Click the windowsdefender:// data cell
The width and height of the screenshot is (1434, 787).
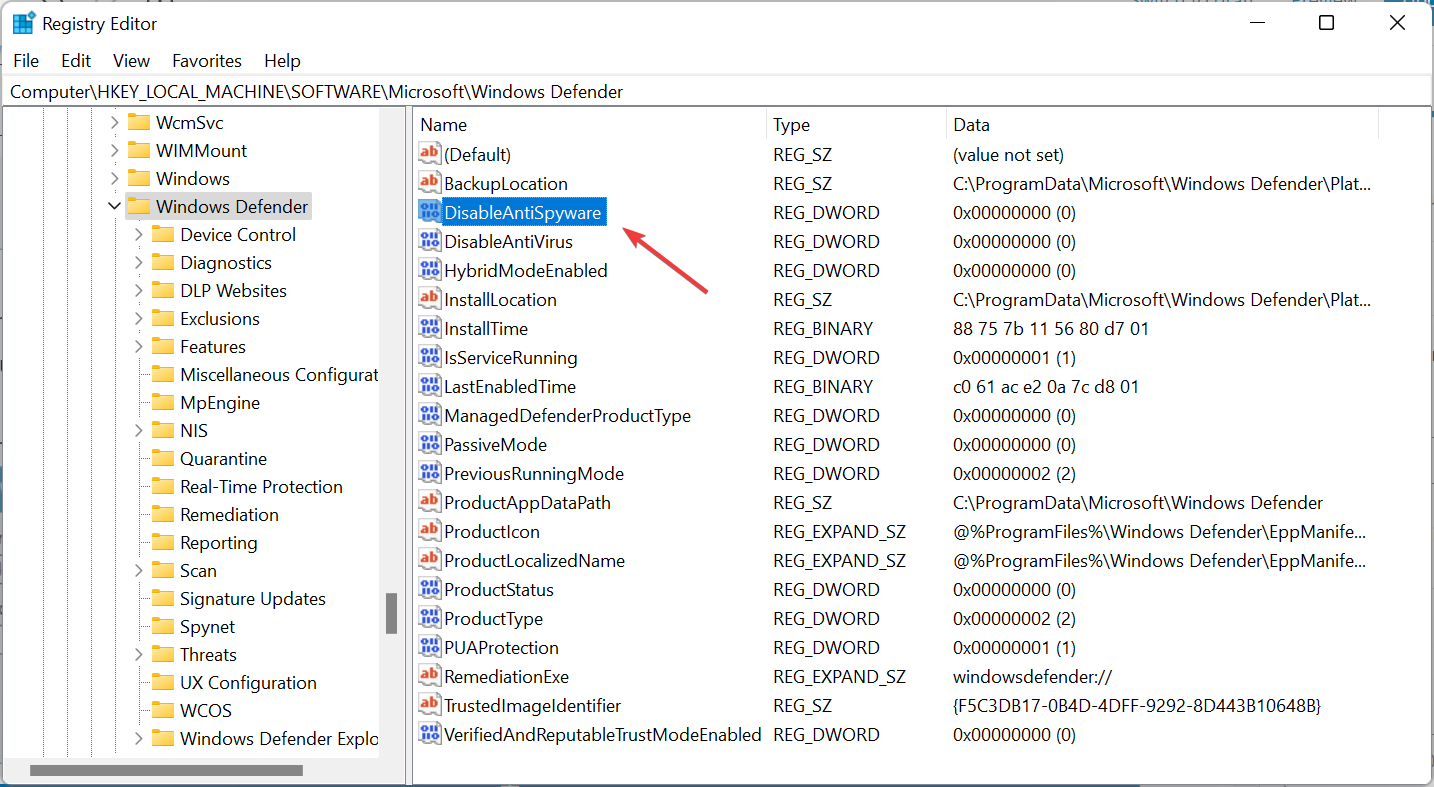(x=1033, y=676)
